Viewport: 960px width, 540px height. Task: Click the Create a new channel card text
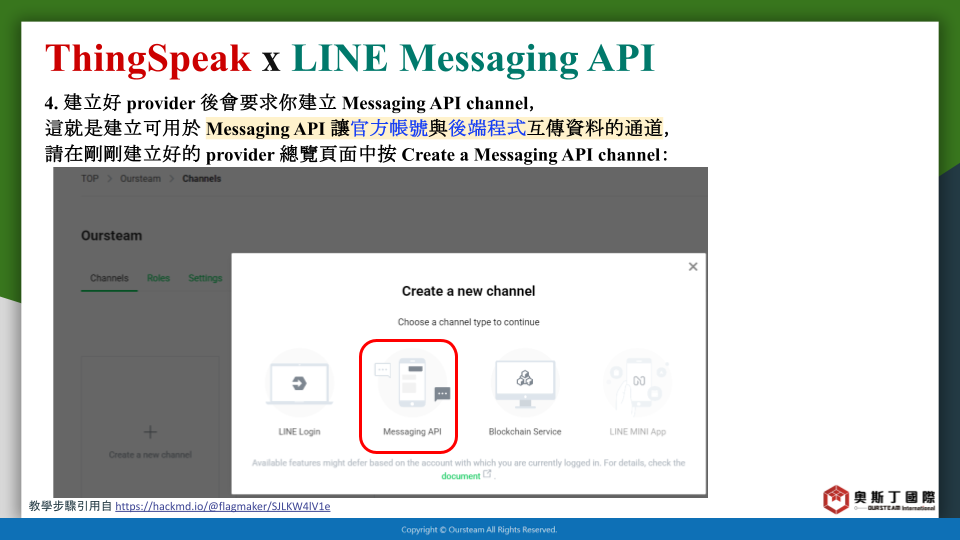pyautogui.click(x=150, y=455)
